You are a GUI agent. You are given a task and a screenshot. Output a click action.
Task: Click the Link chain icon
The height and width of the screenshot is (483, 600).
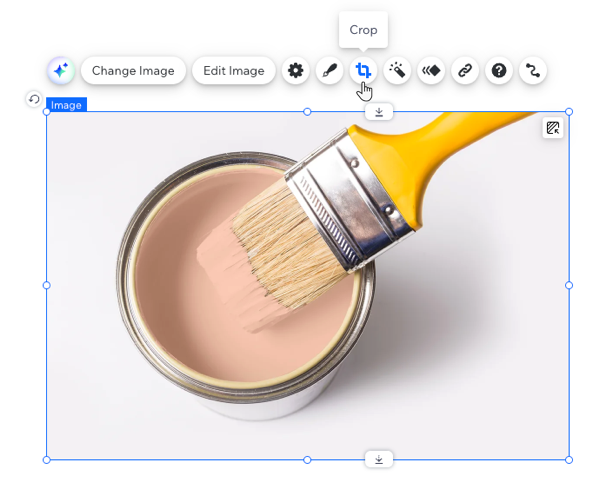coord(465,70)
